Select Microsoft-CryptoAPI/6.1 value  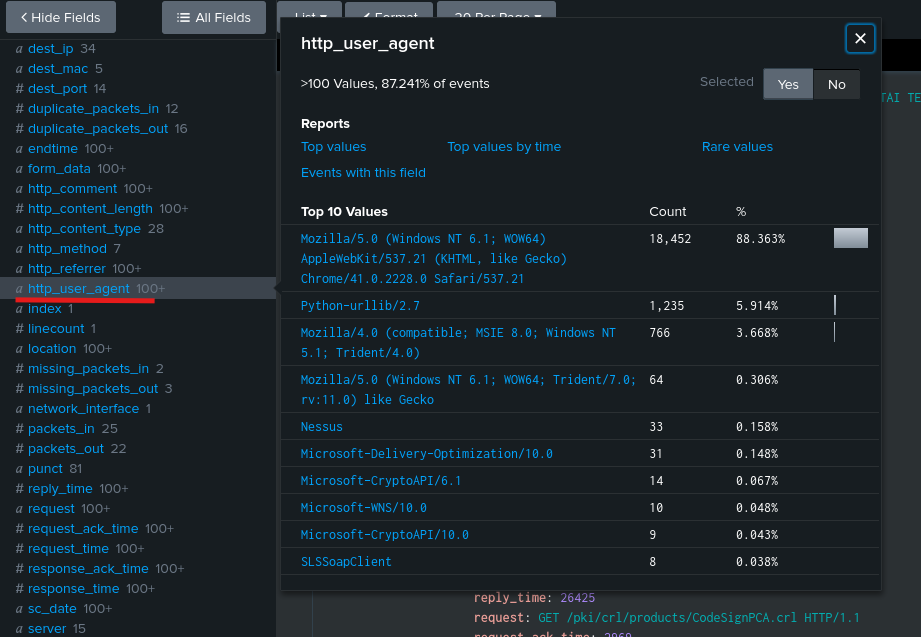[381, 481]
